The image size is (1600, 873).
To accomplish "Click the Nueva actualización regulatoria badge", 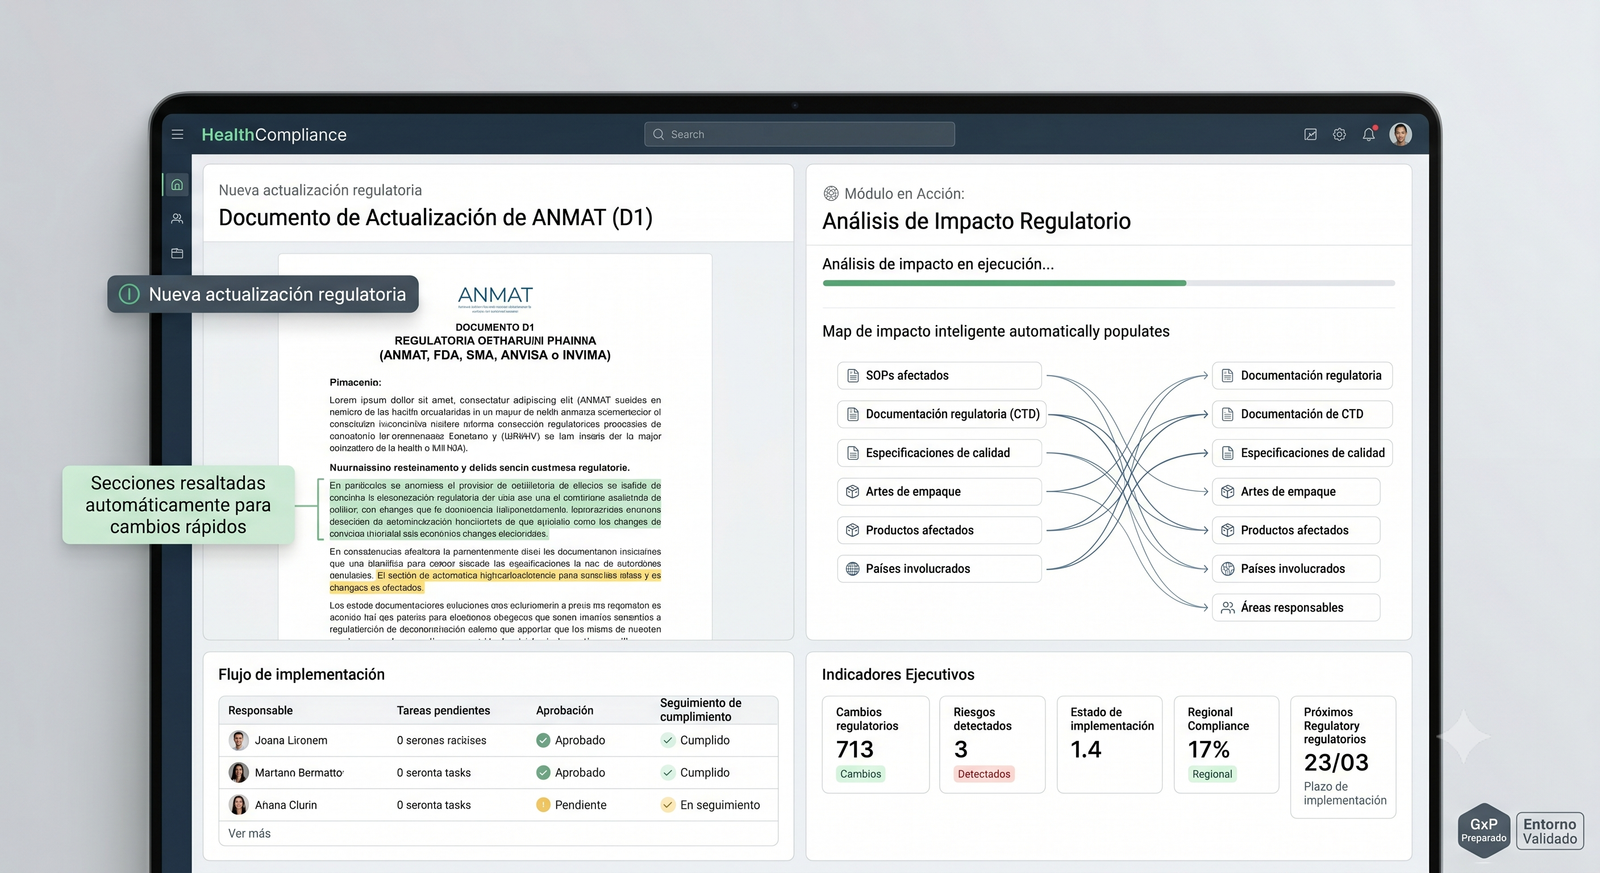I will click(263, 294).
